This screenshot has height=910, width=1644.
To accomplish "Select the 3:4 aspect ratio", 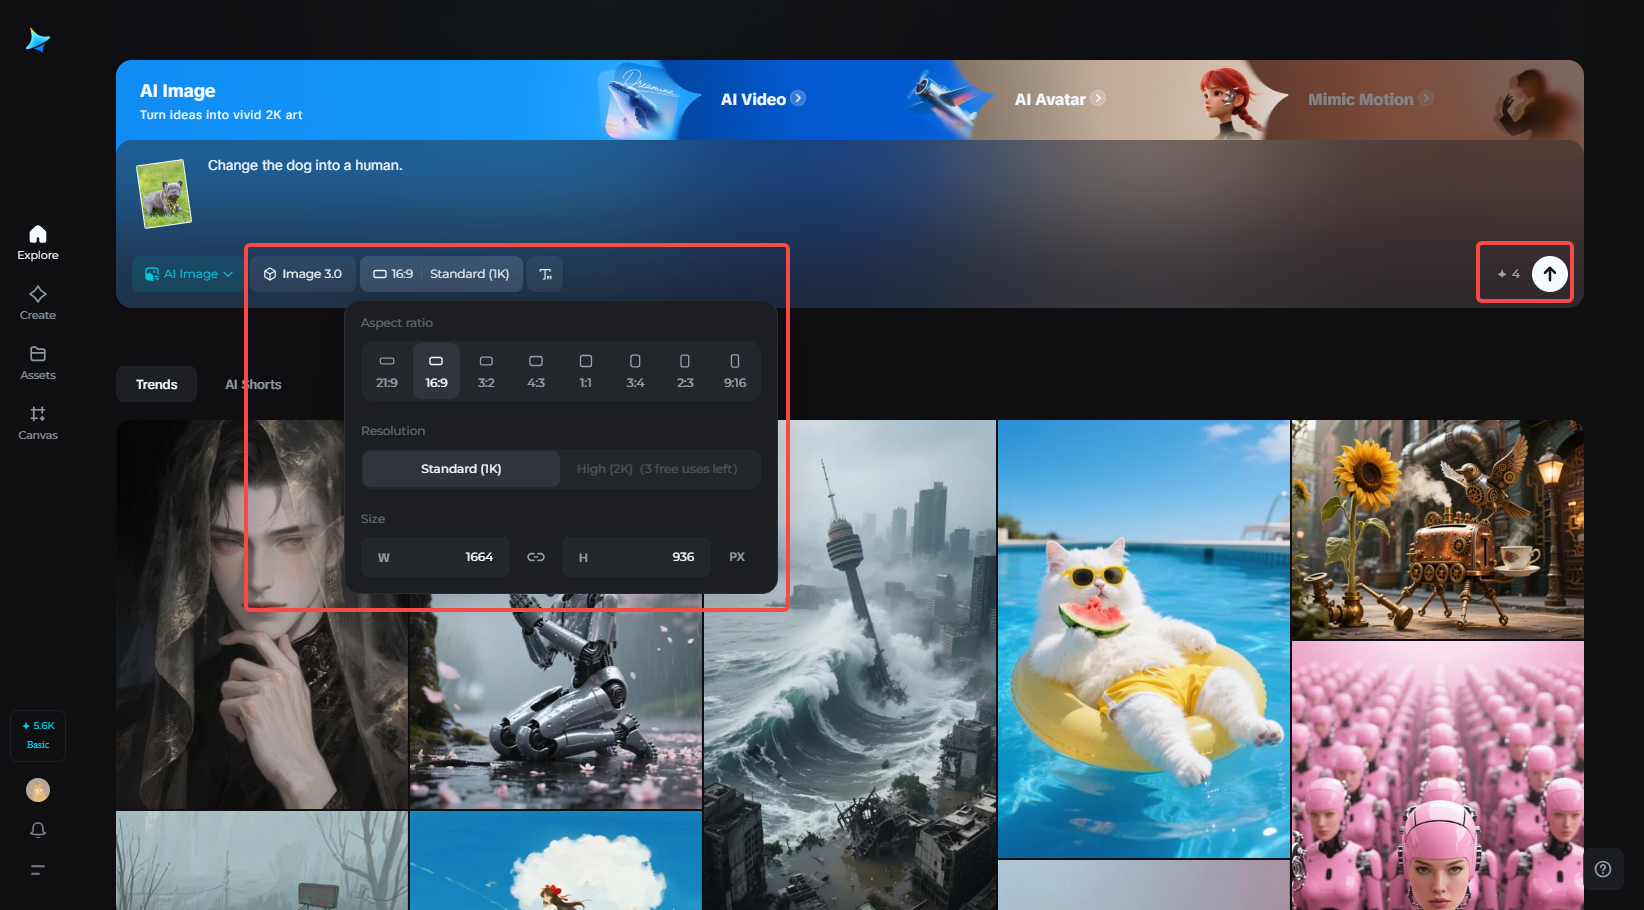I will point(635,371).
